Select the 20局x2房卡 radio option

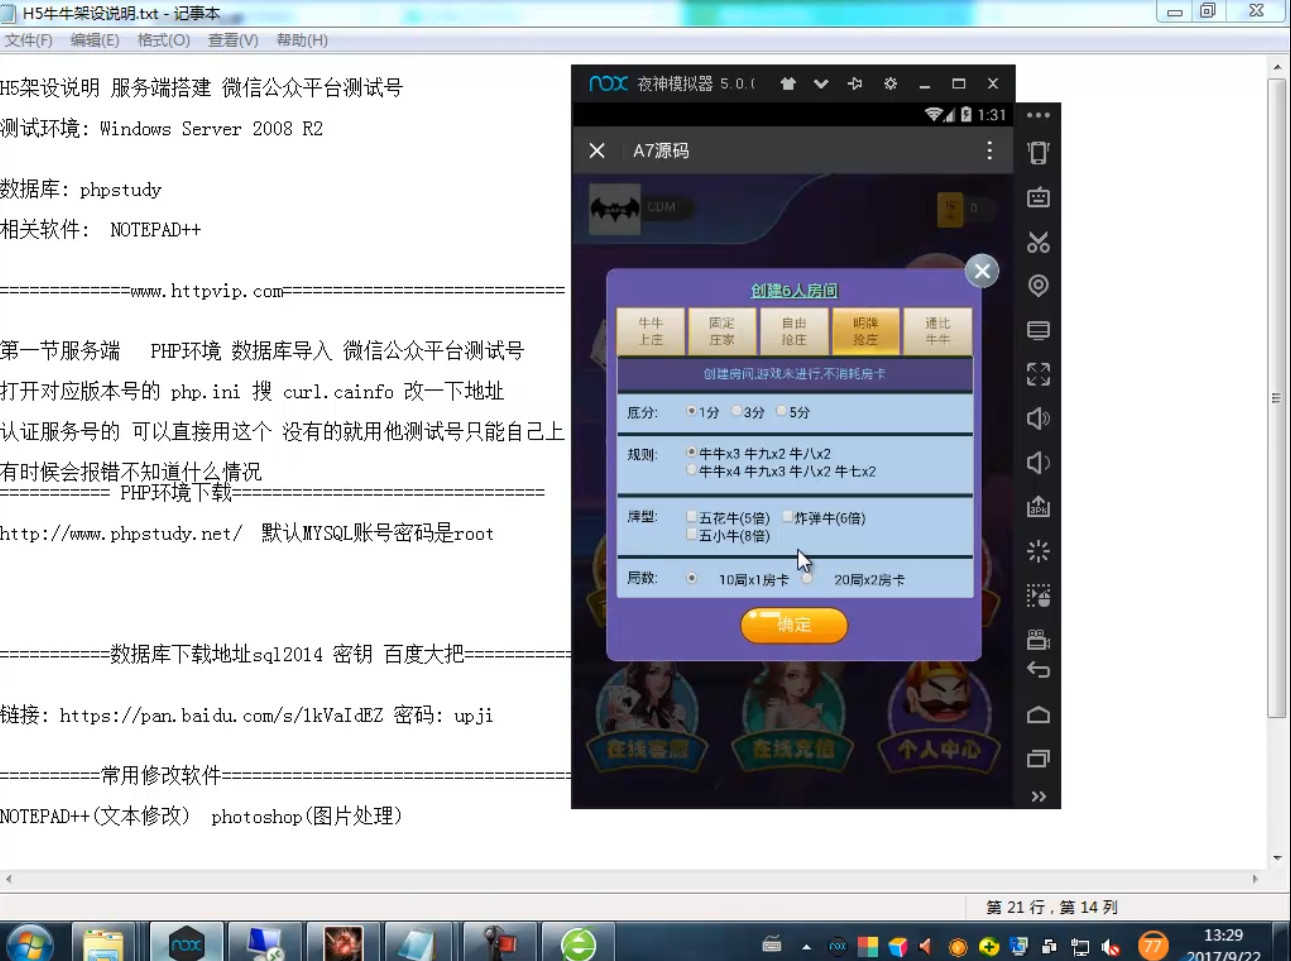[x=807, y=578]
